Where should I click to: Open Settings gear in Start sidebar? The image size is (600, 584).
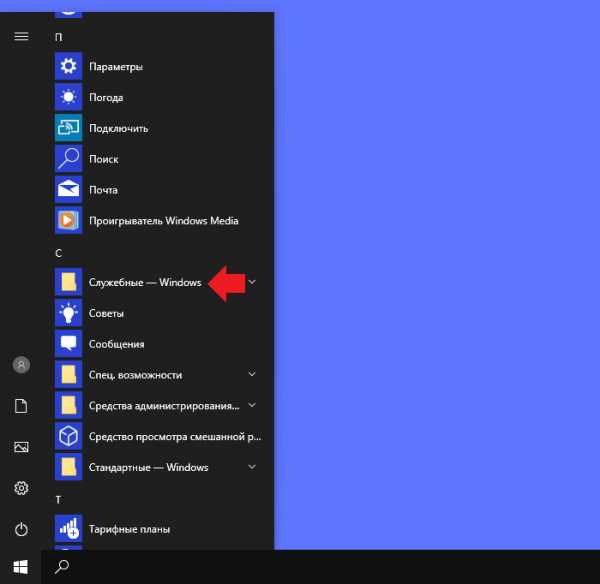tap(21, 488)
